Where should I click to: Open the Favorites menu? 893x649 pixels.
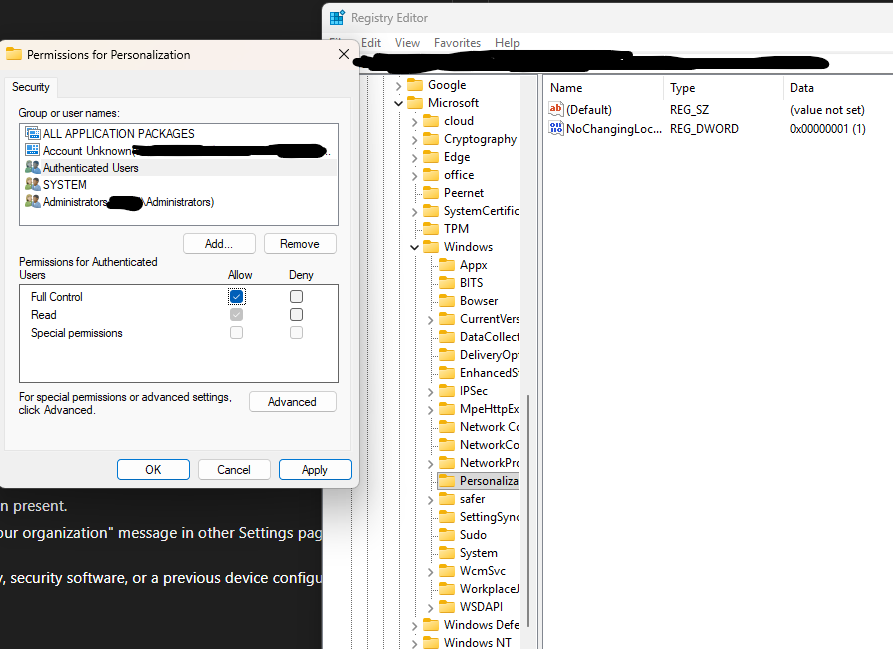coord(457,43)
